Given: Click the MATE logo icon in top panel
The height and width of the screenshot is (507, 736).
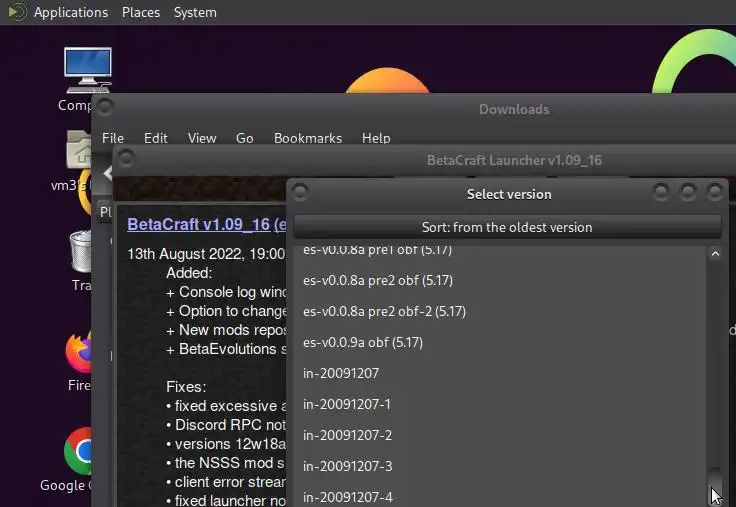Looking at the screenshot, I should click(17, 12).
